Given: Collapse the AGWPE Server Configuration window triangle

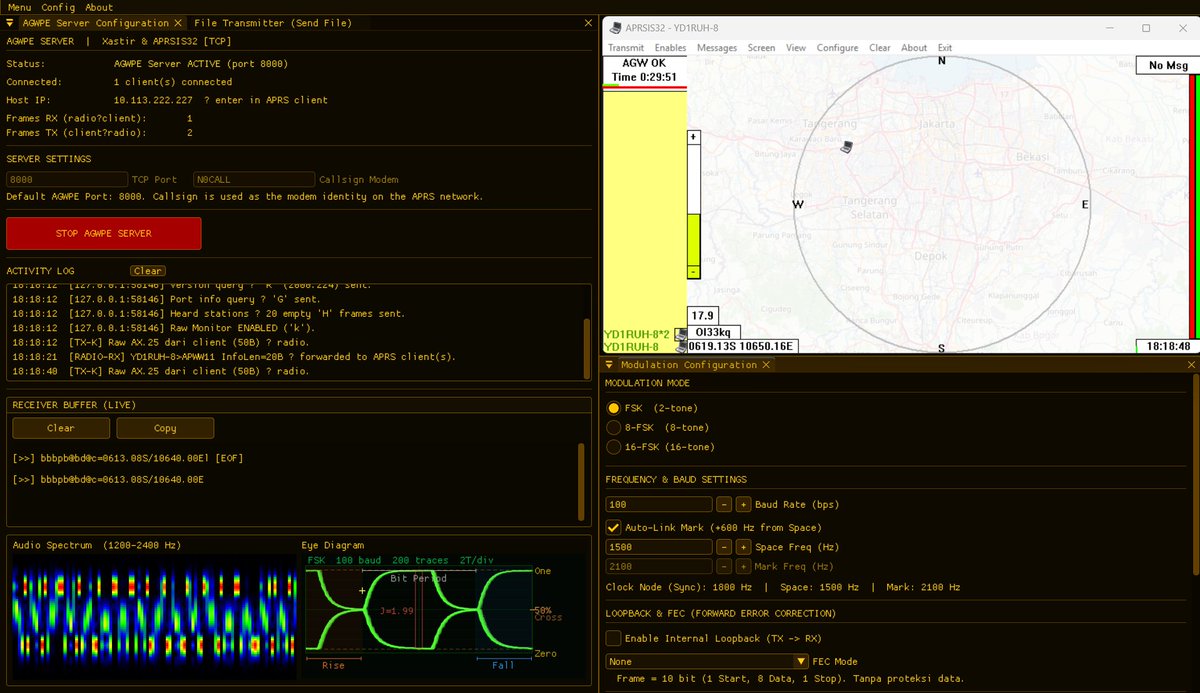Looking at the screenshot, I should coord(10,22).
